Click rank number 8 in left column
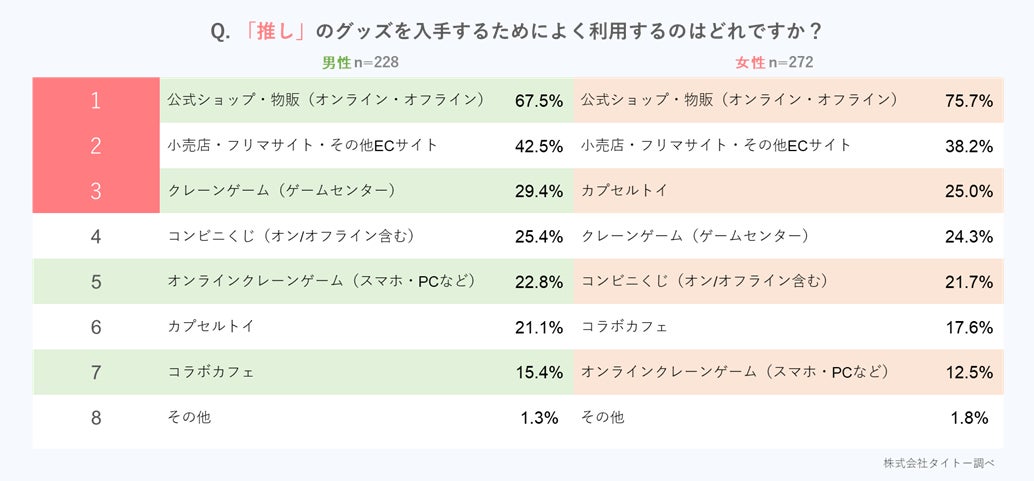The width and height of the screenshot is (1034, 481). tap(96, 418)
